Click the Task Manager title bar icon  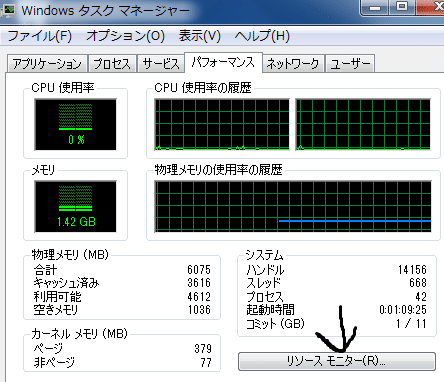tap(7, 11)
